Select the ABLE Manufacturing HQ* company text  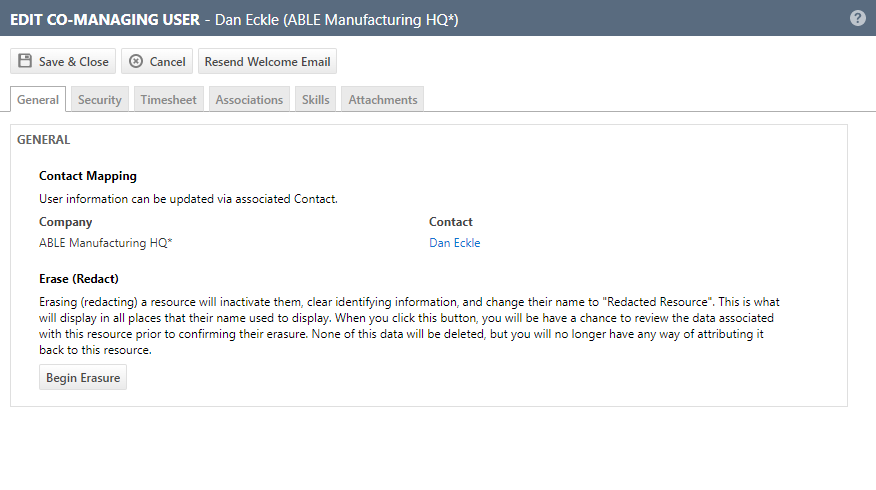(x=106, y=242)
